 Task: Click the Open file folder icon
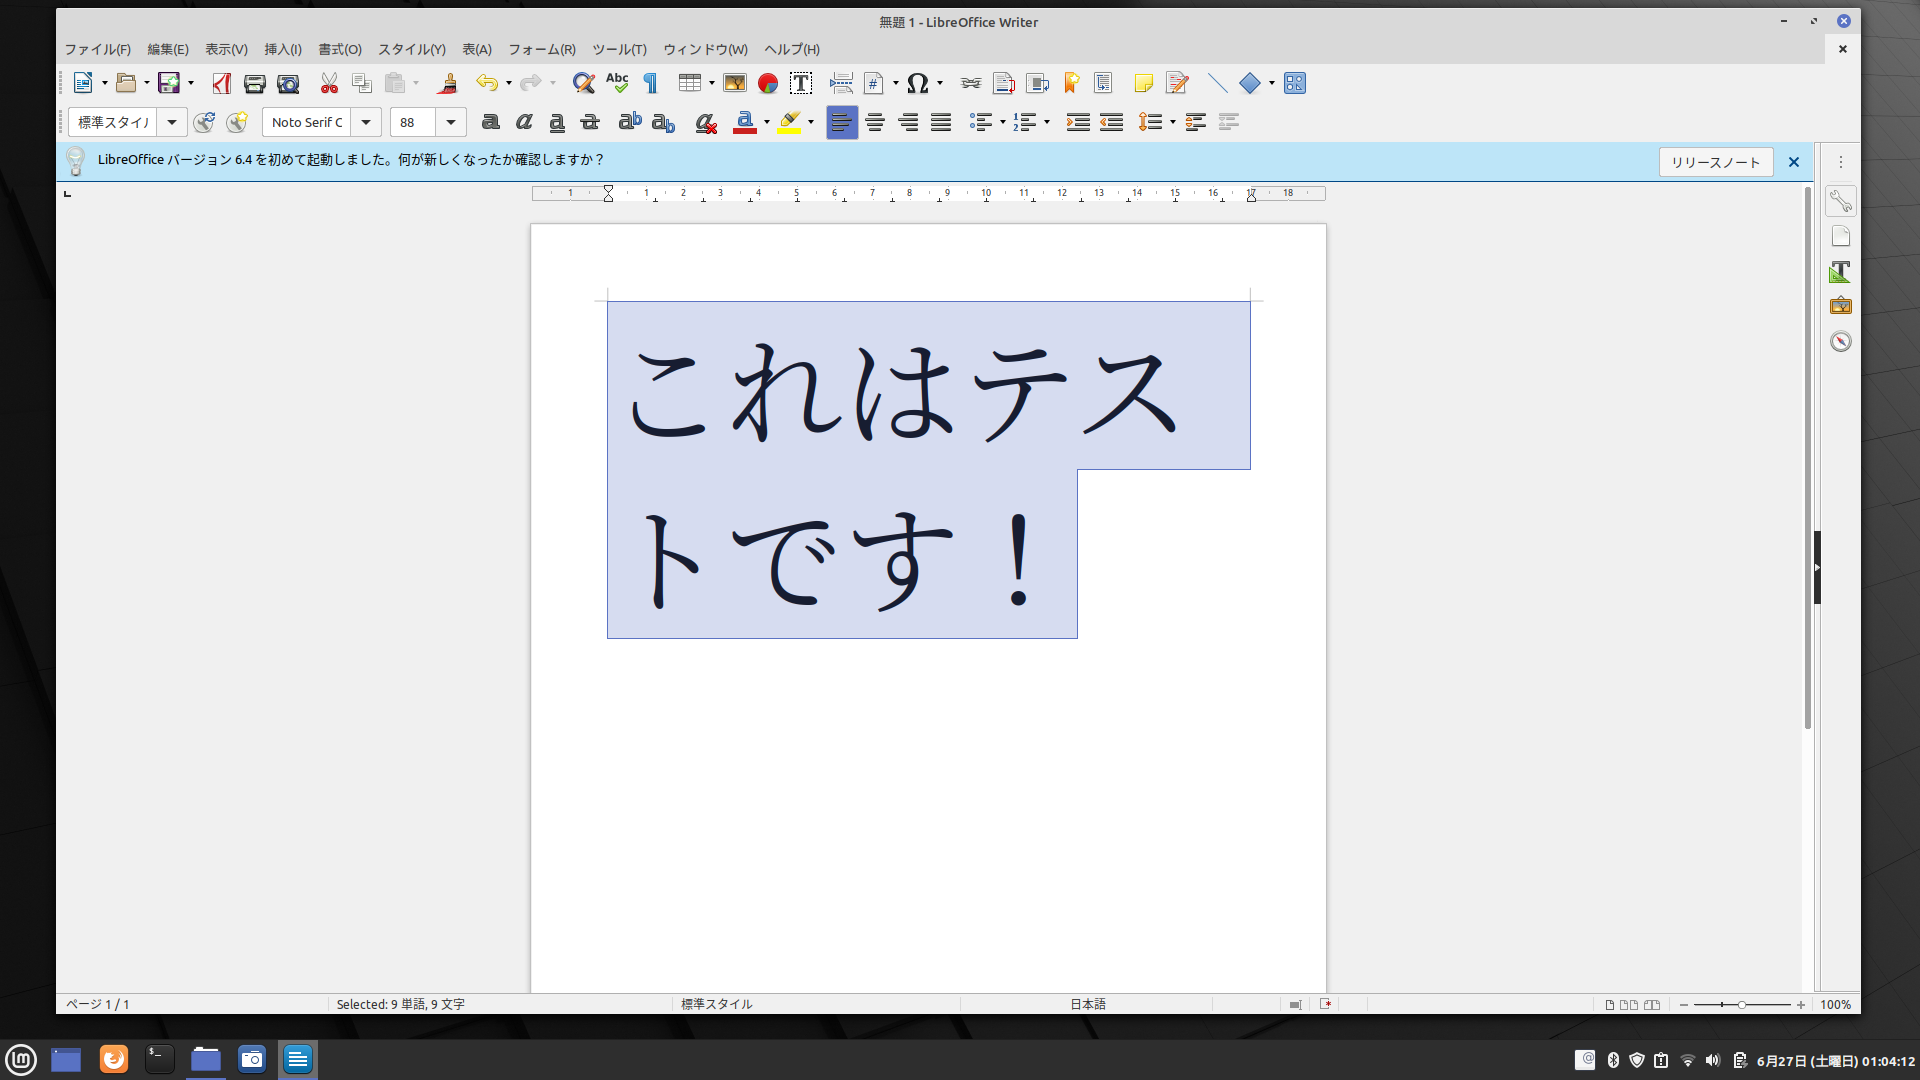[126, 83]
